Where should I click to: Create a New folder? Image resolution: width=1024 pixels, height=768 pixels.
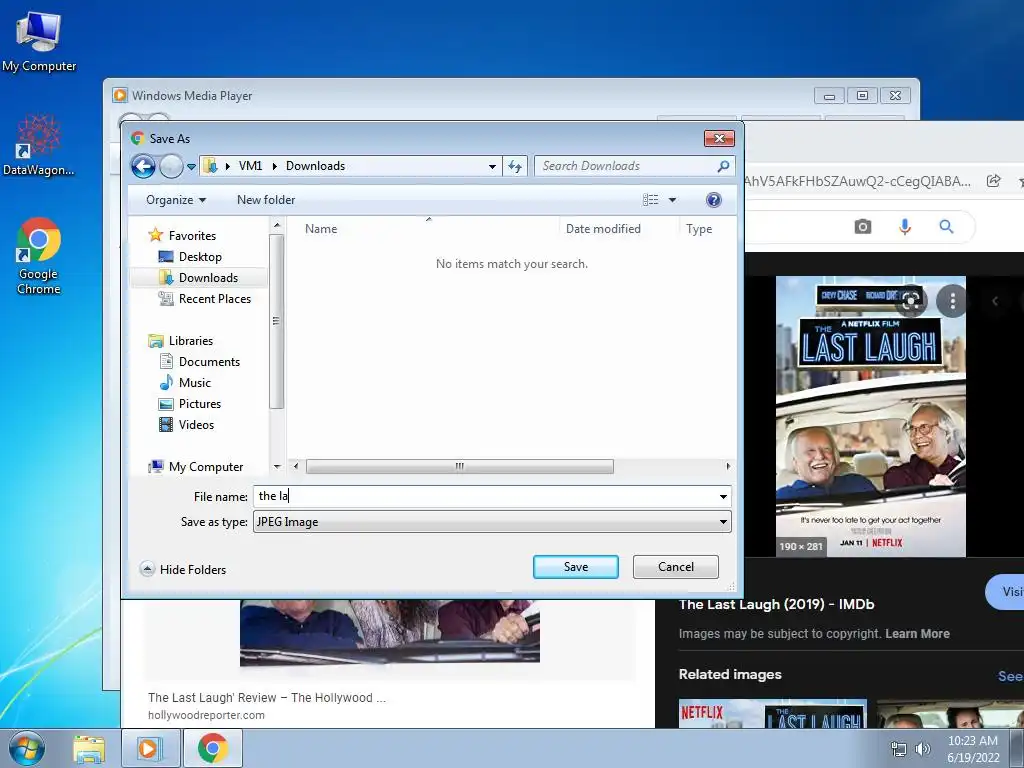(266, 200)
